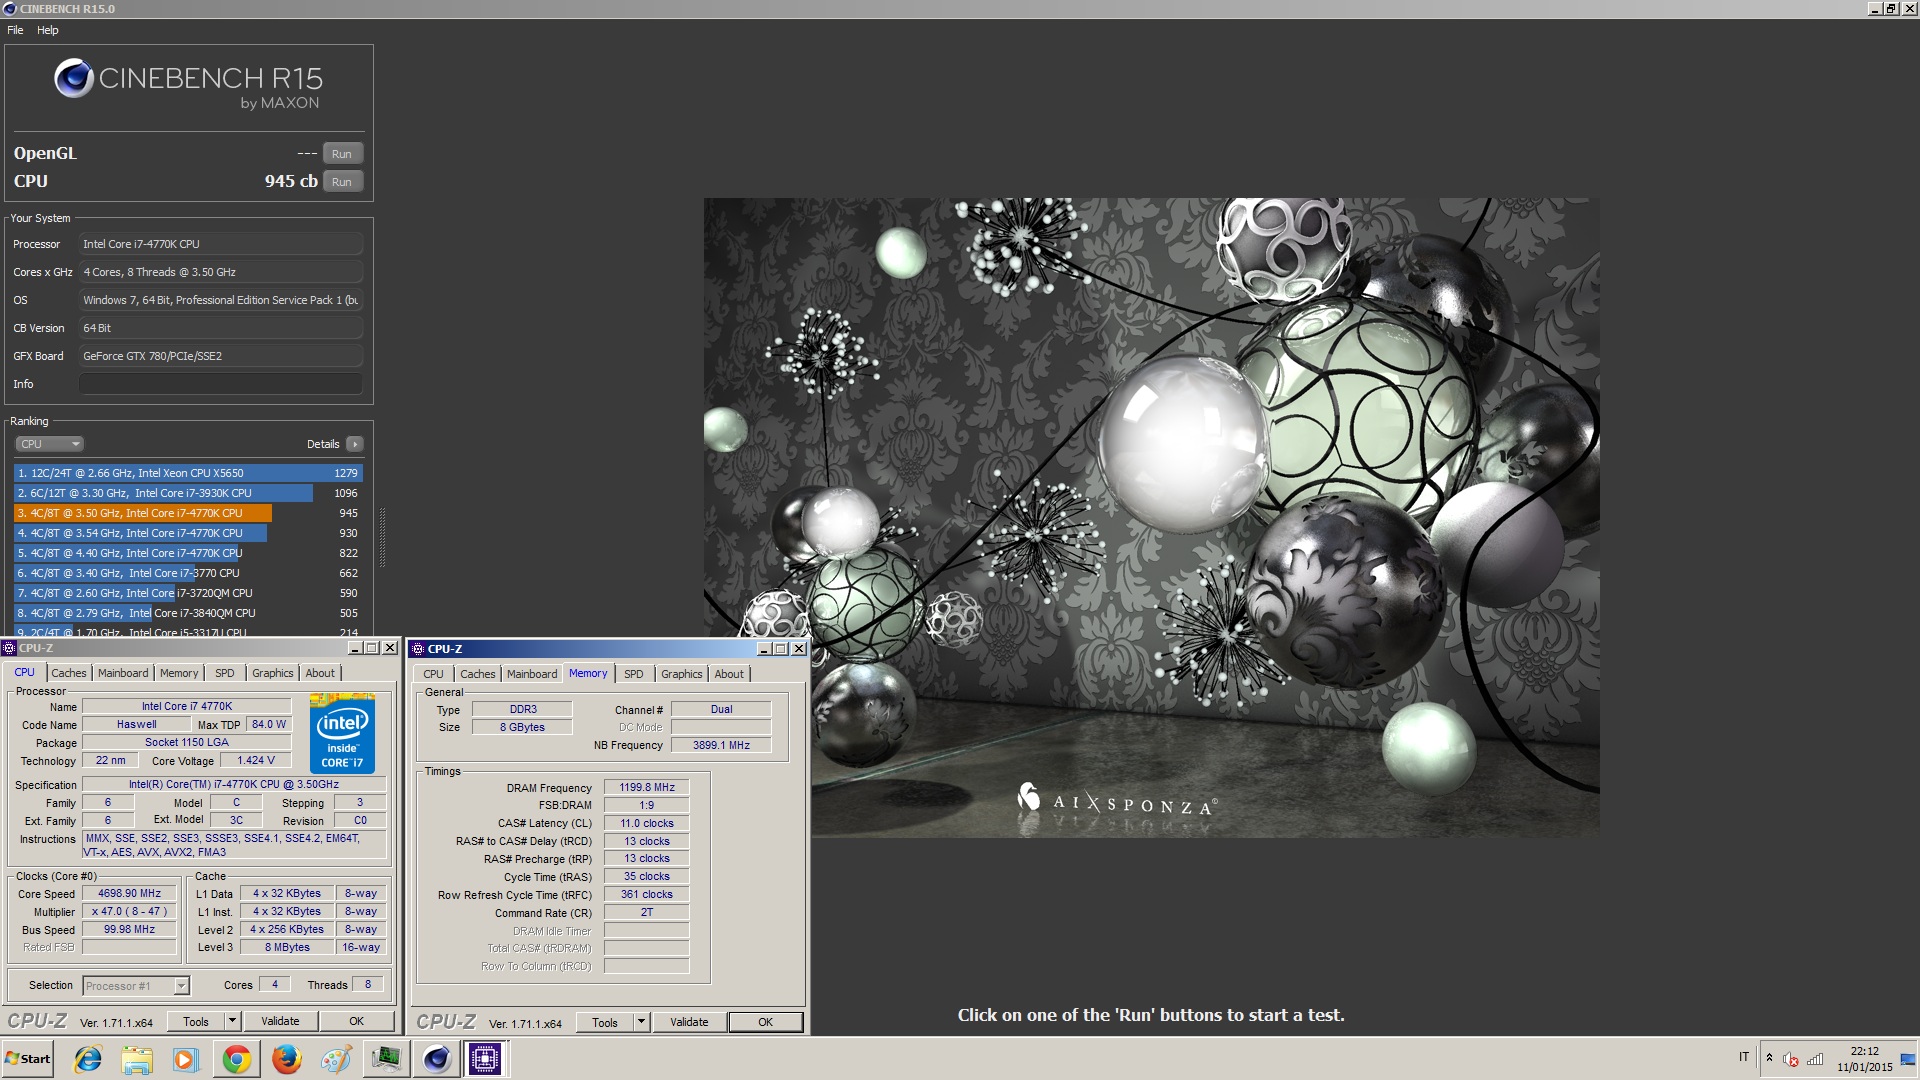Open Paint from the taskbar
This screenshot has width=1920, height=1080.
[336, 1059]
